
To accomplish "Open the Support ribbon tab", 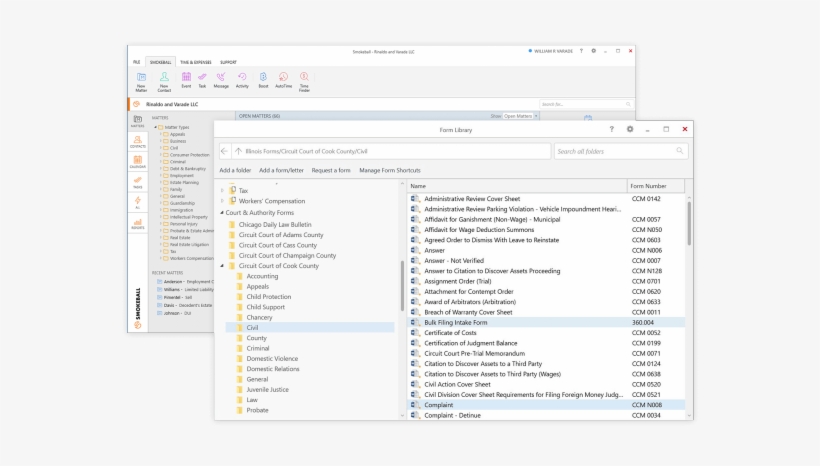I will point(228,62).
